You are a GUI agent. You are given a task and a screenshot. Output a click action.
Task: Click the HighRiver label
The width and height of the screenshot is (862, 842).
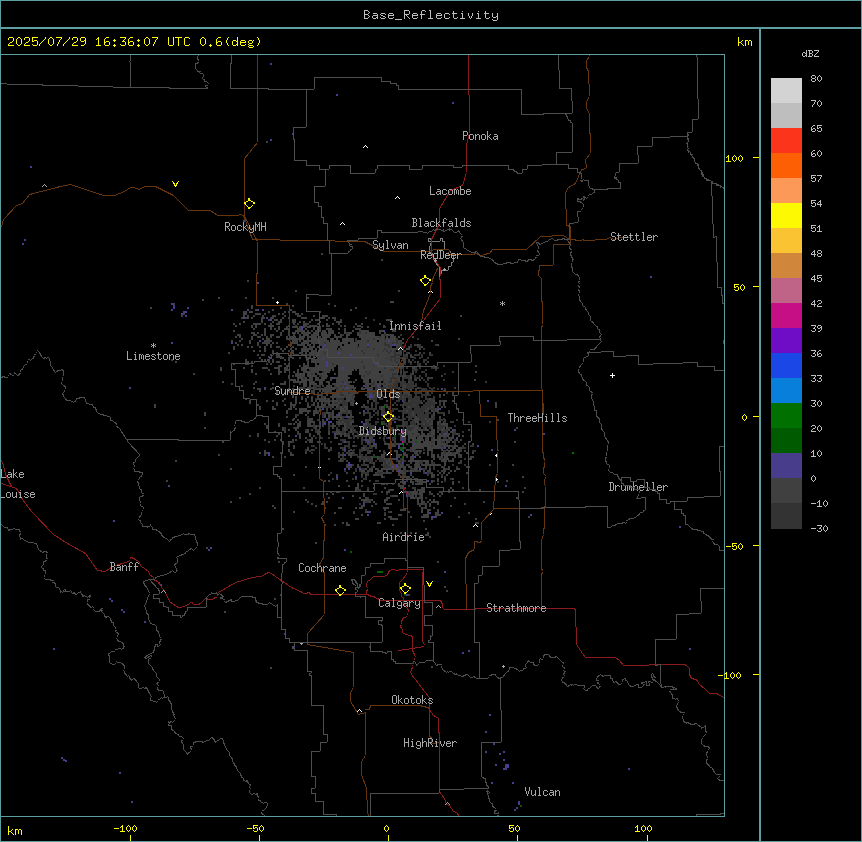(x=430, y=743)
